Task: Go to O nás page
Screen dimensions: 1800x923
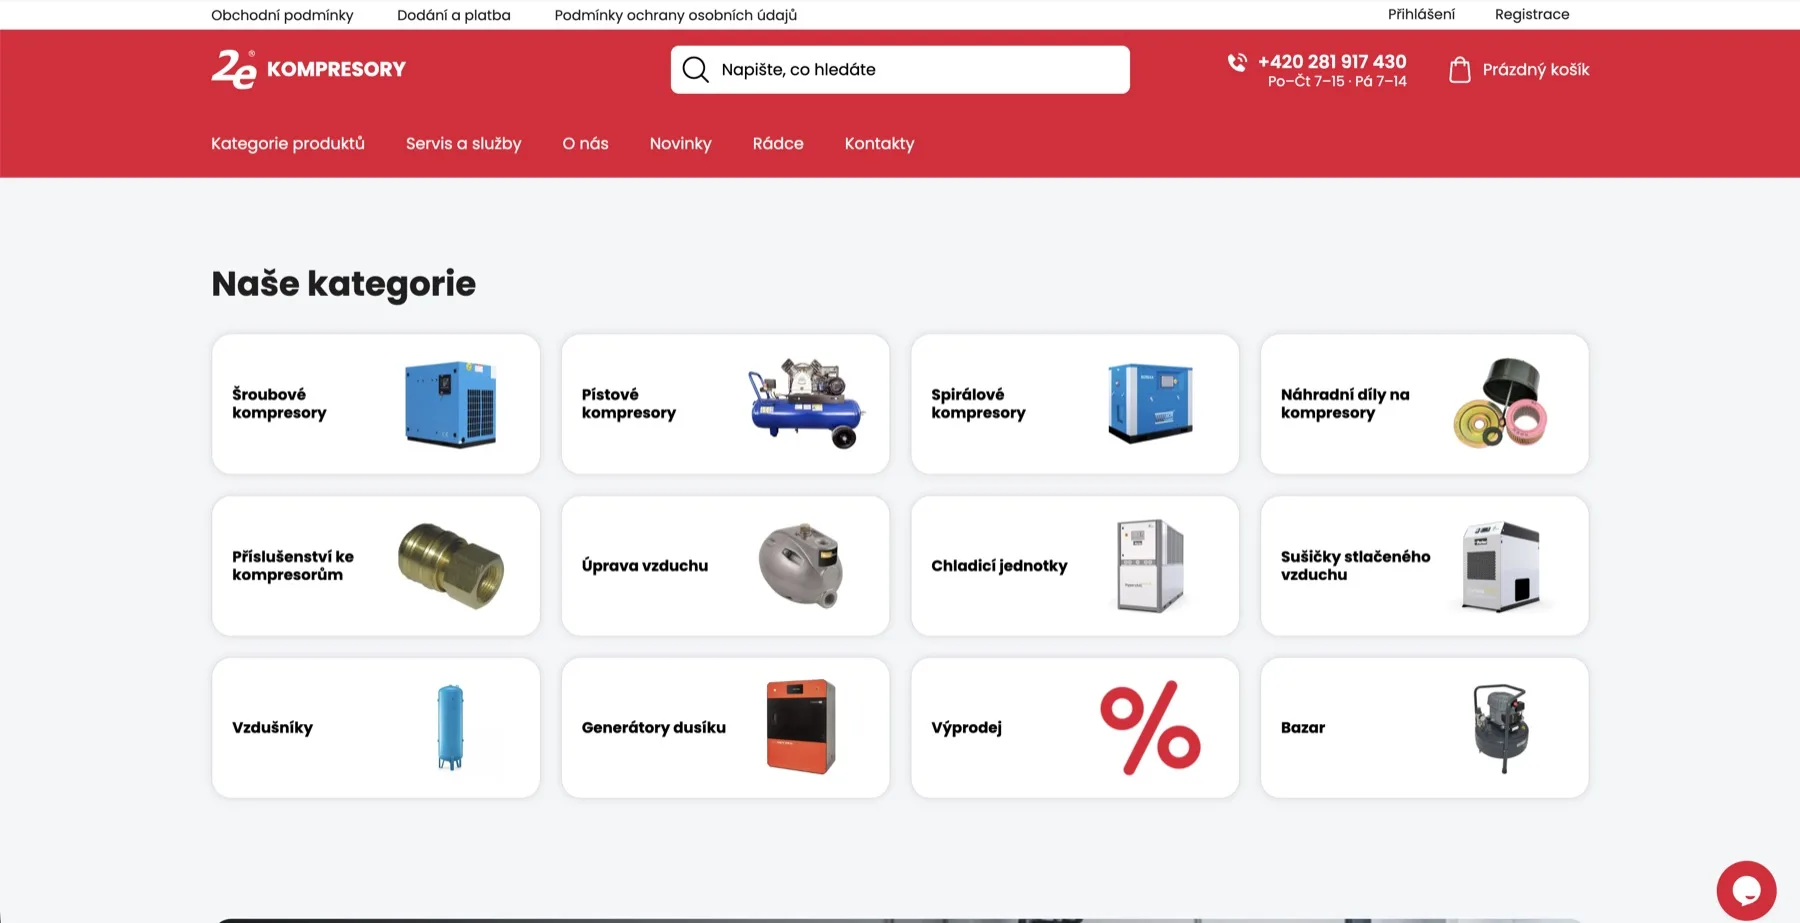Action: [x=585, y=143]
